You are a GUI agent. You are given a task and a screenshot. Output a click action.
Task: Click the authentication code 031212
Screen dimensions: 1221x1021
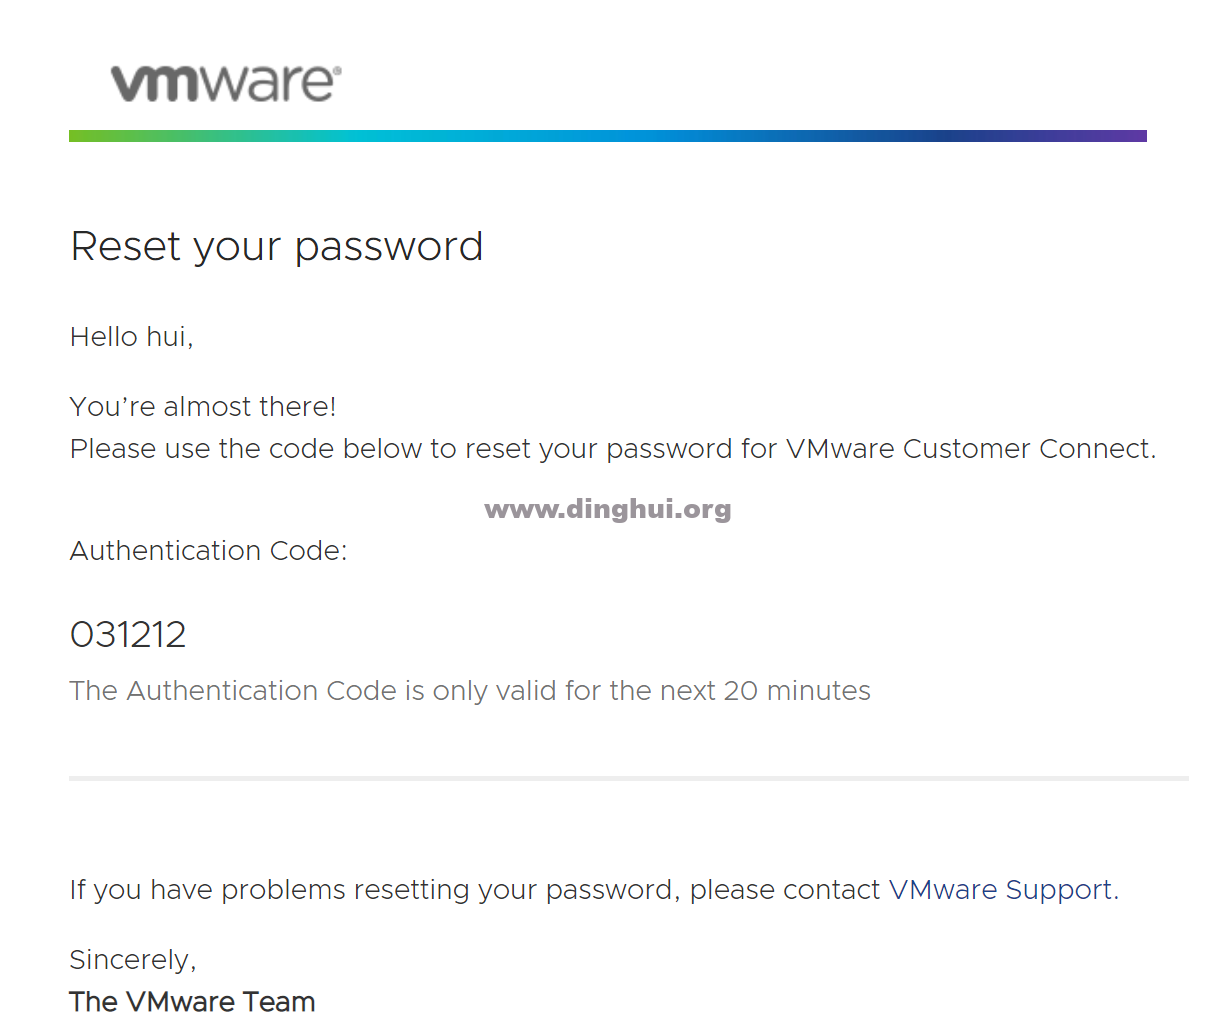pyautogui.click(x=128, y=635)
